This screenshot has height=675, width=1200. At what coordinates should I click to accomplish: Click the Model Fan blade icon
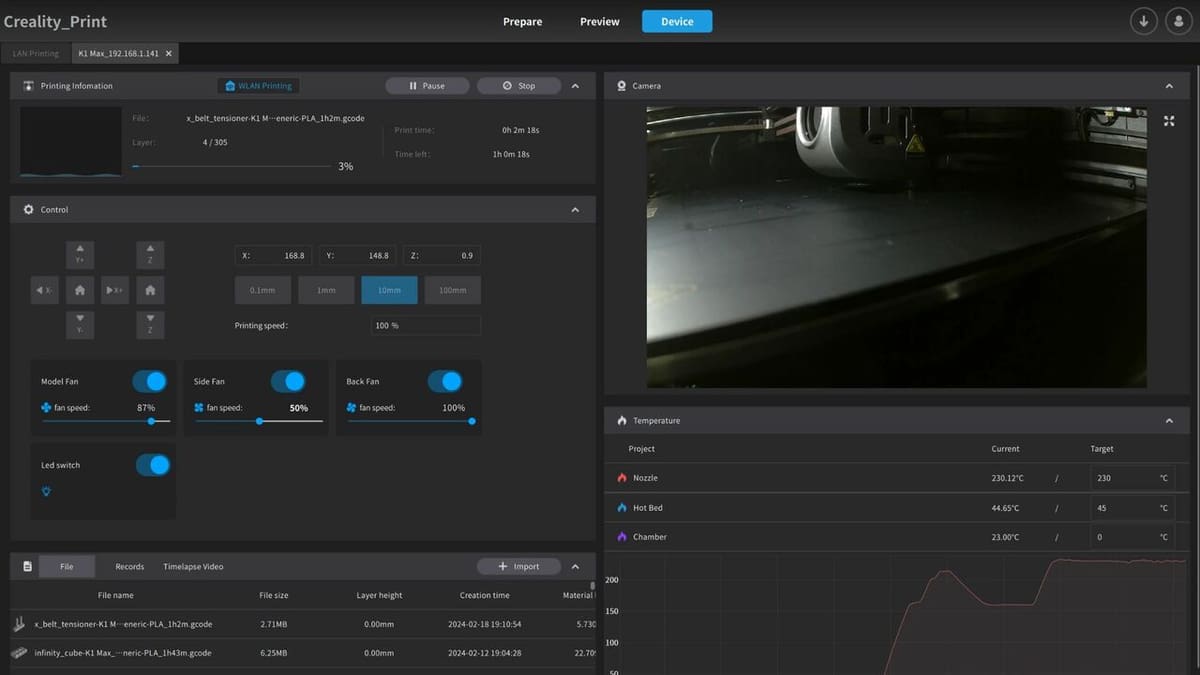pos(46,408)
